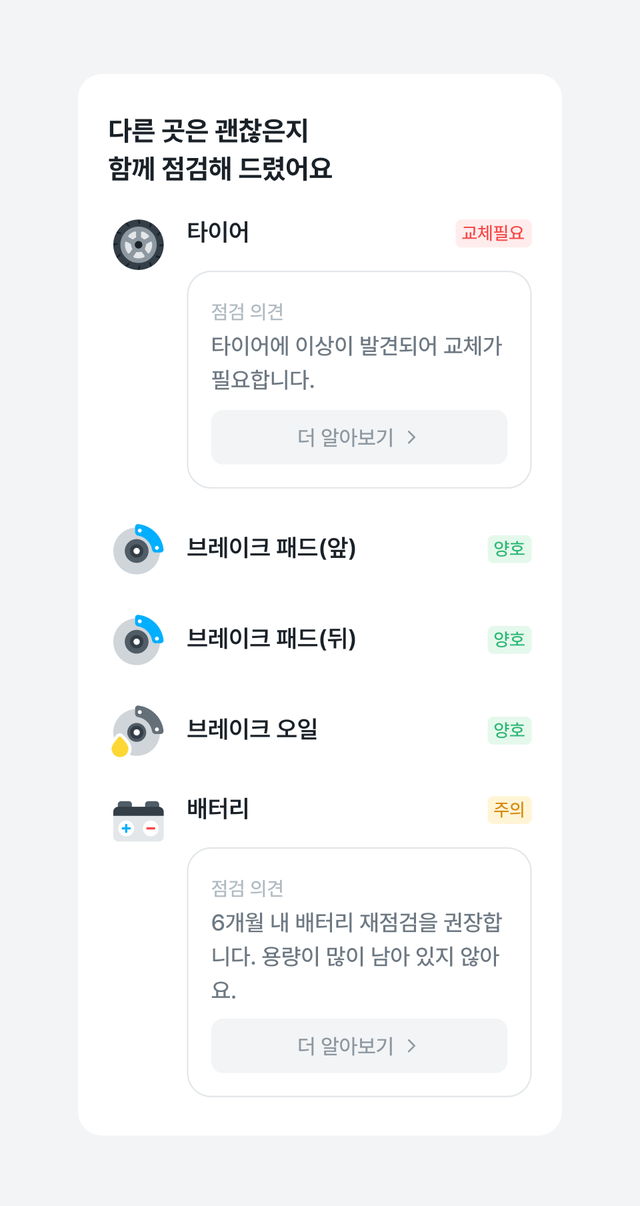Click the battery icon
The image size is (640, 1206).
point(138,821)
